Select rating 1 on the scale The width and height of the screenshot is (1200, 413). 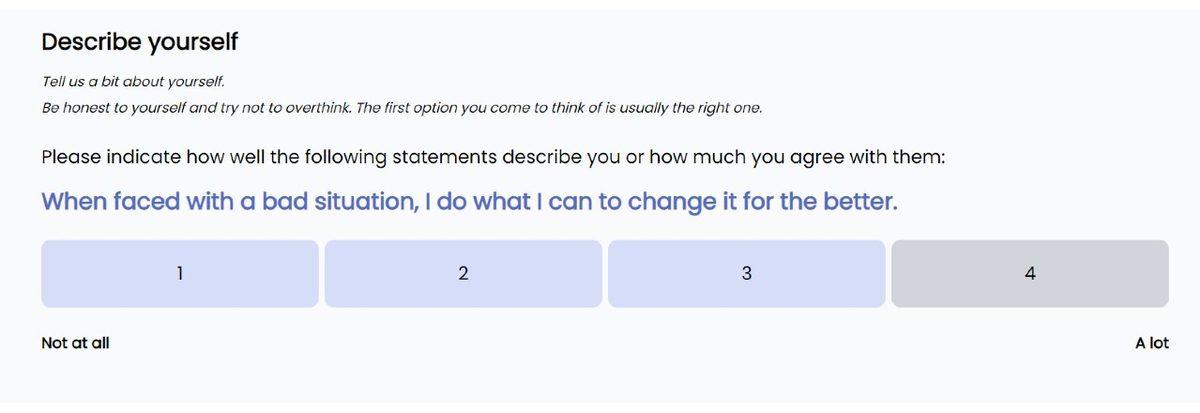click(x=180, y=273)
